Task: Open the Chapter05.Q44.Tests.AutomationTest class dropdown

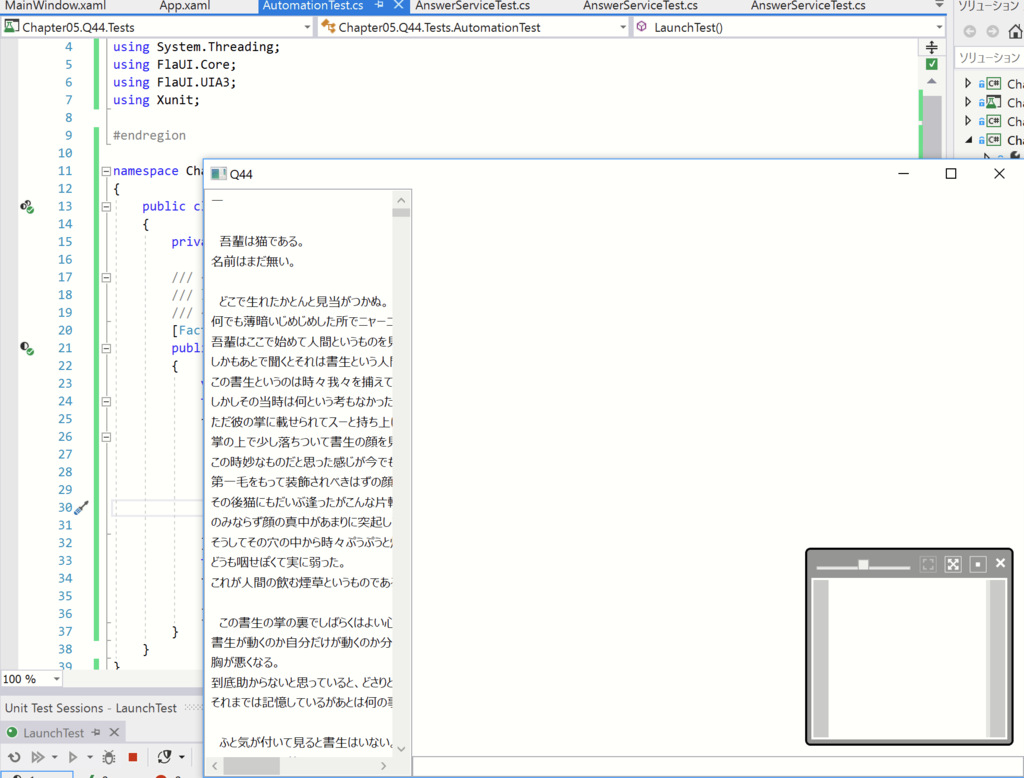Action: point(622,27)
